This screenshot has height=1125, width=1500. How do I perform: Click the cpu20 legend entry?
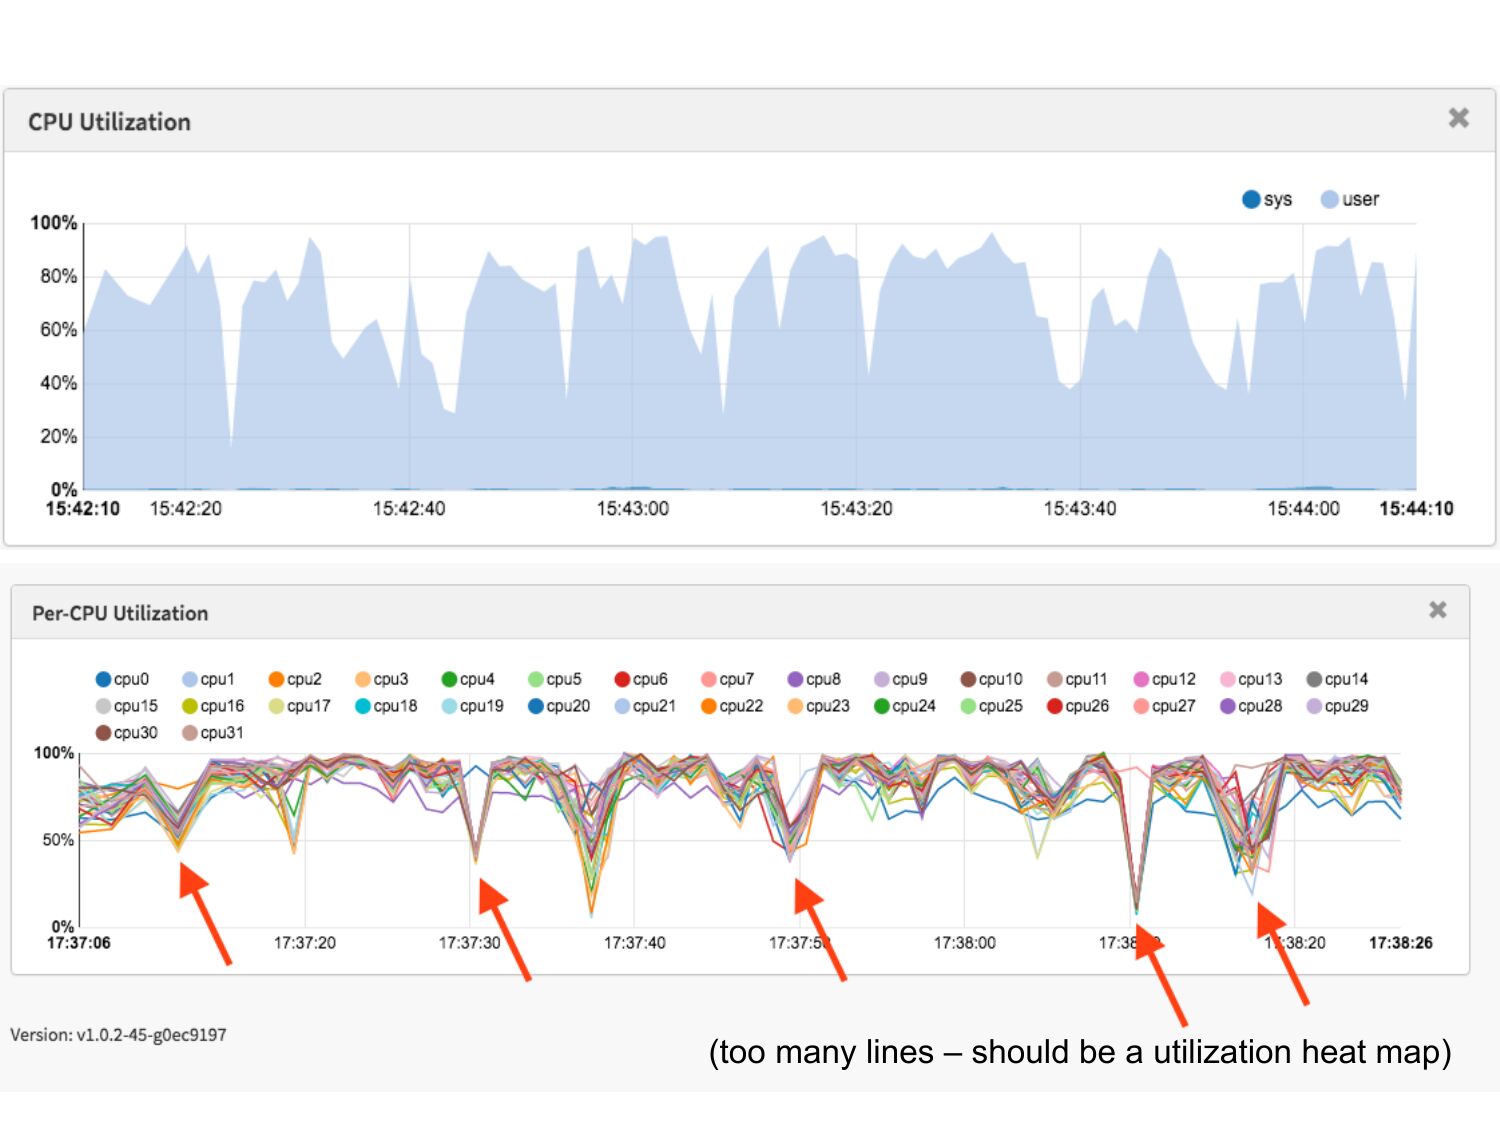(559, 706)
